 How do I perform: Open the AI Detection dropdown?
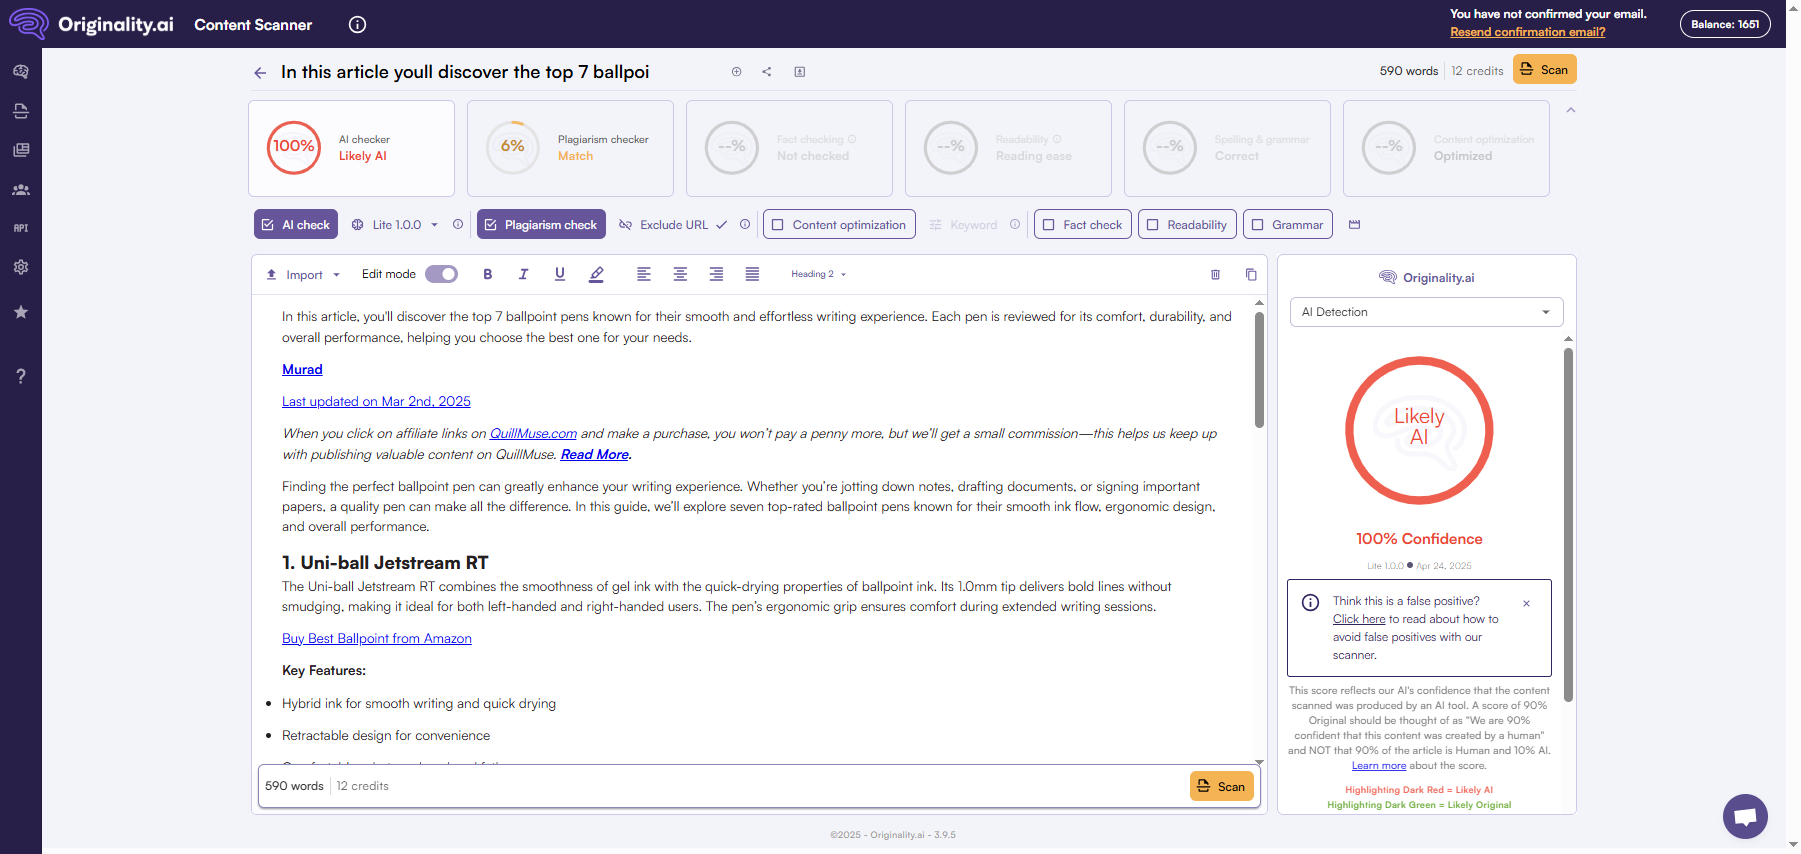coord(1426,312)
